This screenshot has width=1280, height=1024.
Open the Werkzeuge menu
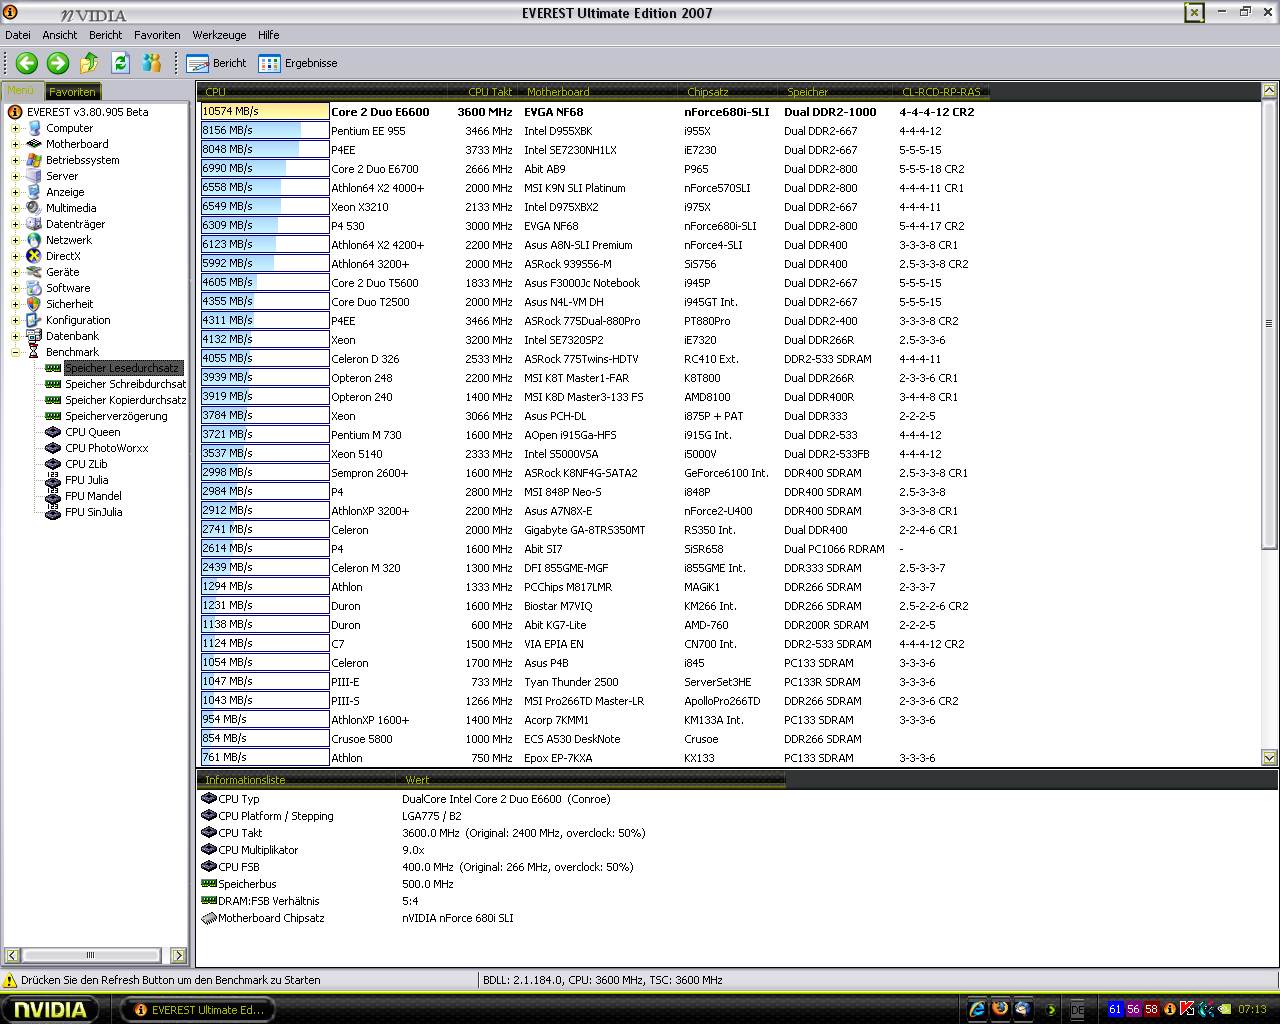point(219,35)
